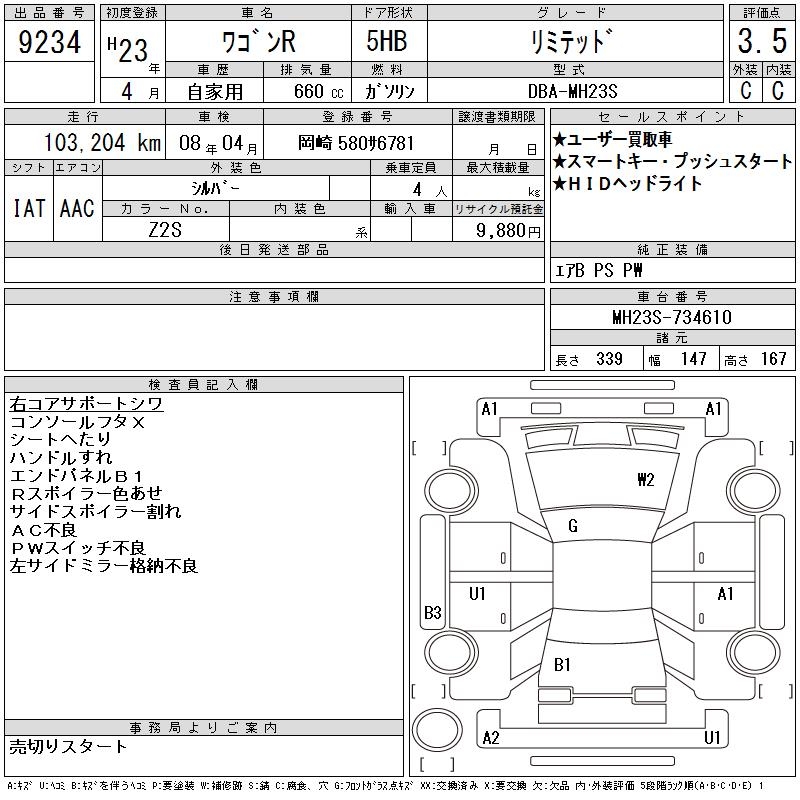Select the note AC不良

(43, 530)
